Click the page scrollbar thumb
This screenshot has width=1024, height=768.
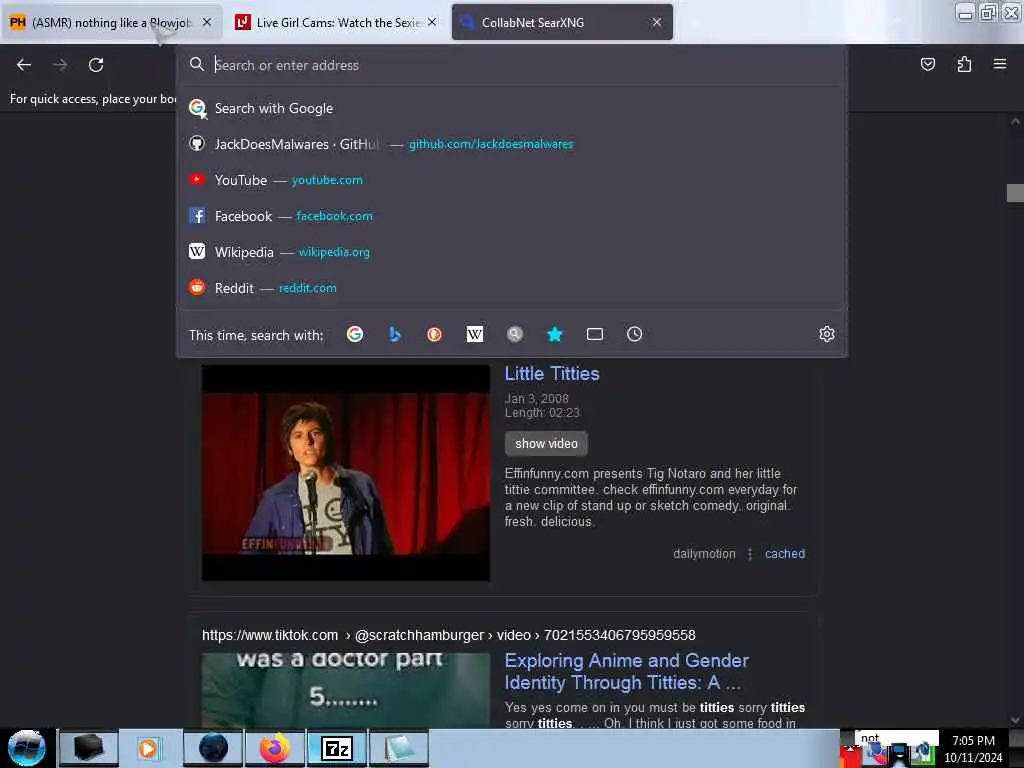click(x=1015, y=193)
